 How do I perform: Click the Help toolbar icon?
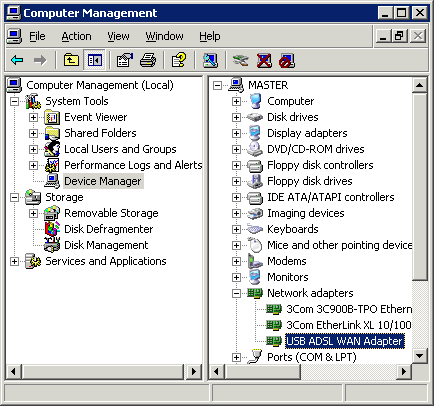click(x=179, y=60)
